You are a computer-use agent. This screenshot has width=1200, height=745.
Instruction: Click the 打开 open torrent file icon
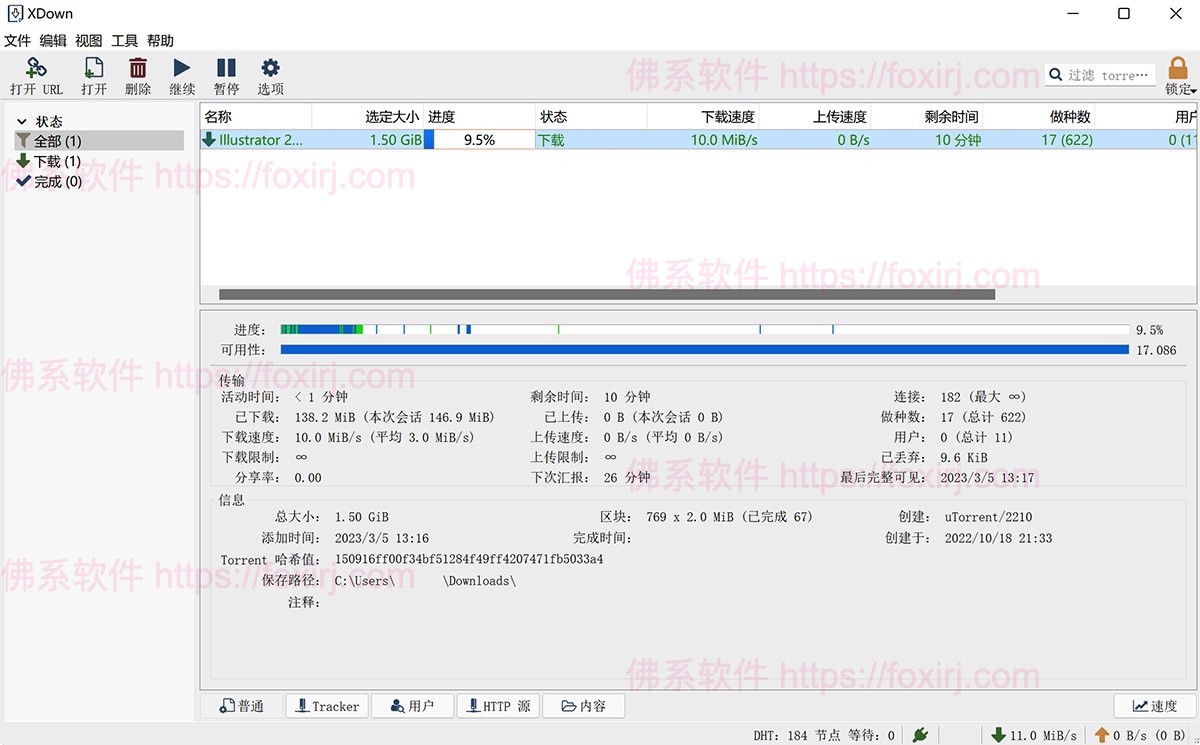pos(92,75)
